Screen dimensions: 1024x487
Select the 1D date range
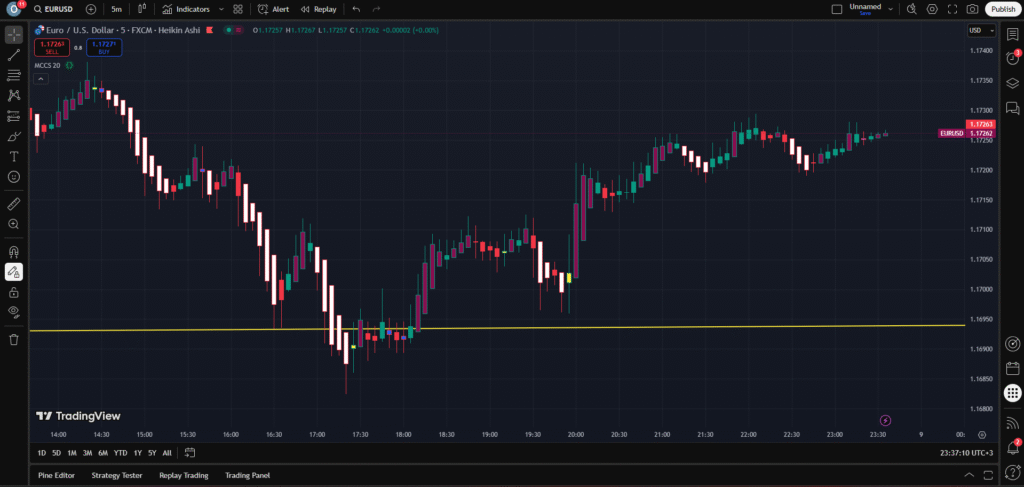tap(42, 452)
